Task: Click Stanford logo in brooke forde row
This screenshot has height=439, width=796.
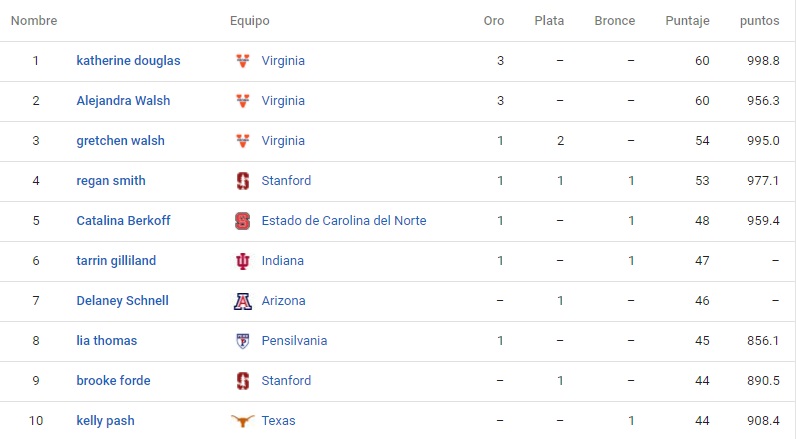Action: point(243,381)
